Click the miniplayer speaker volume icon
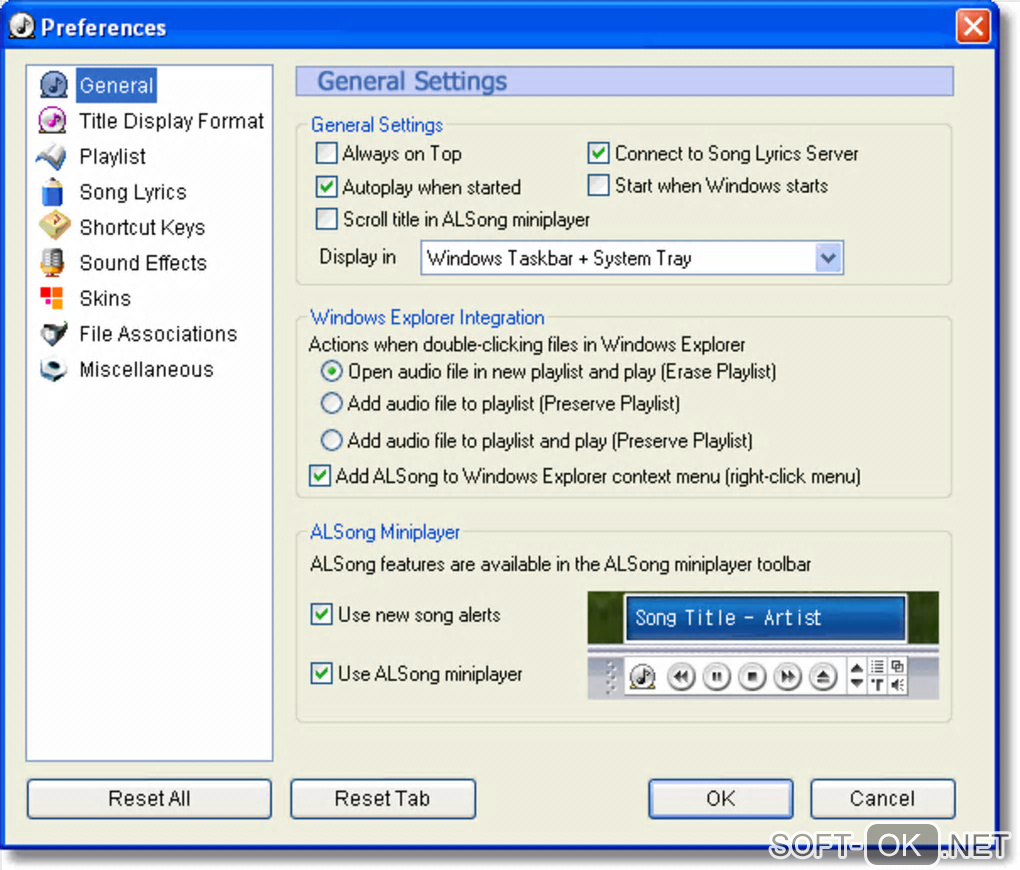The height and width of the screenshot is (870, 1020). [897, 685]
